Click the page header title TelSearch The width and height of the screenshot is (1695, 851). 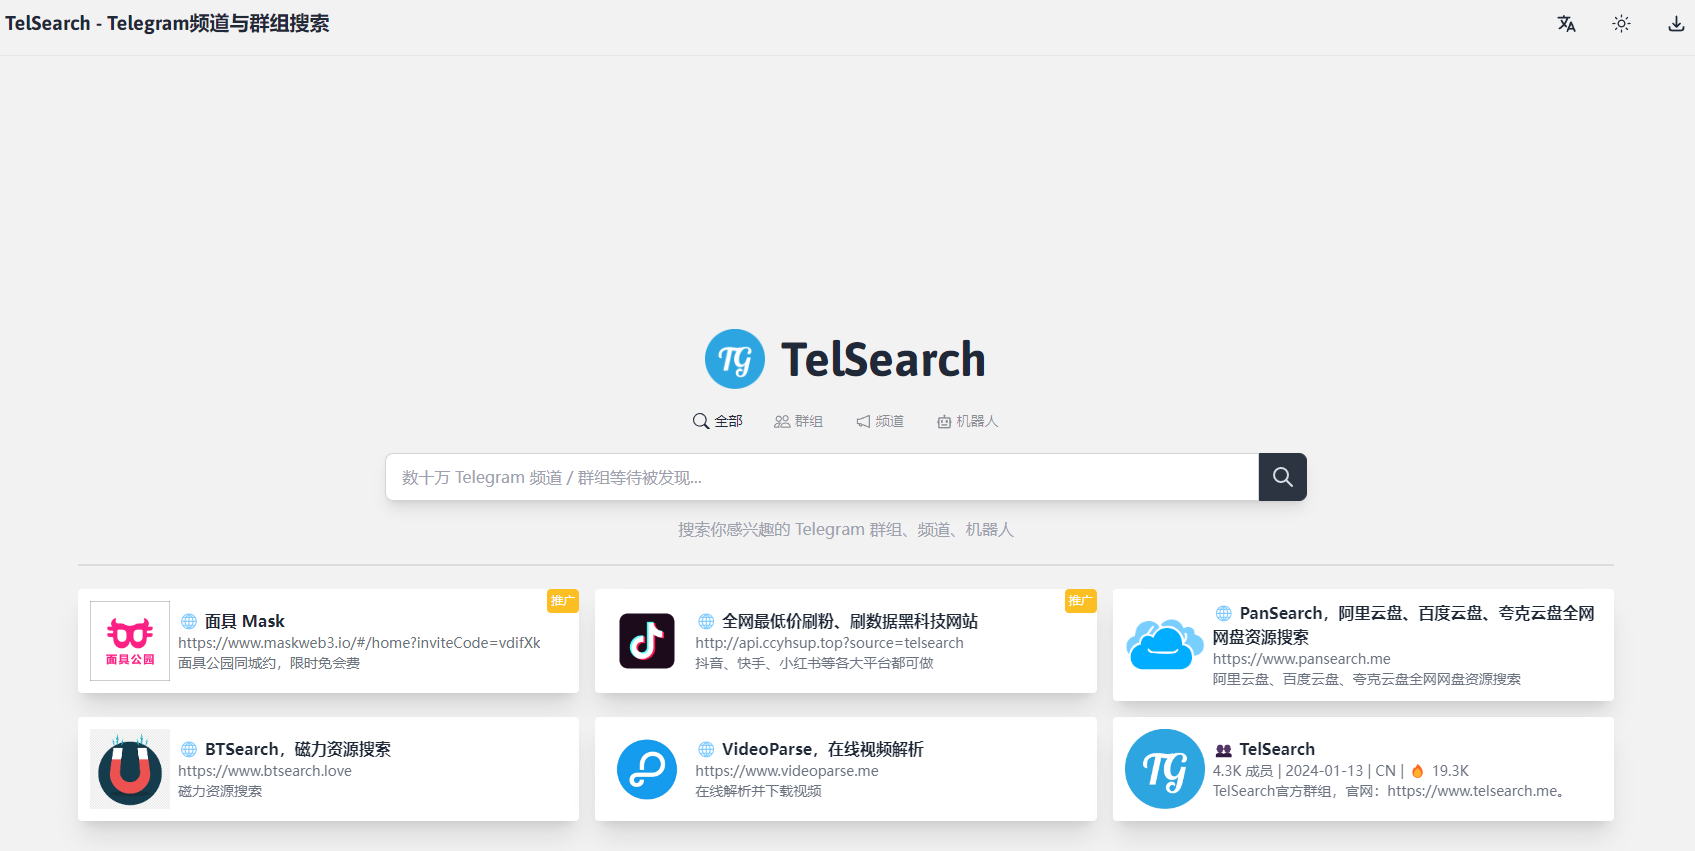pyautogui.click(x=167, y=23)
